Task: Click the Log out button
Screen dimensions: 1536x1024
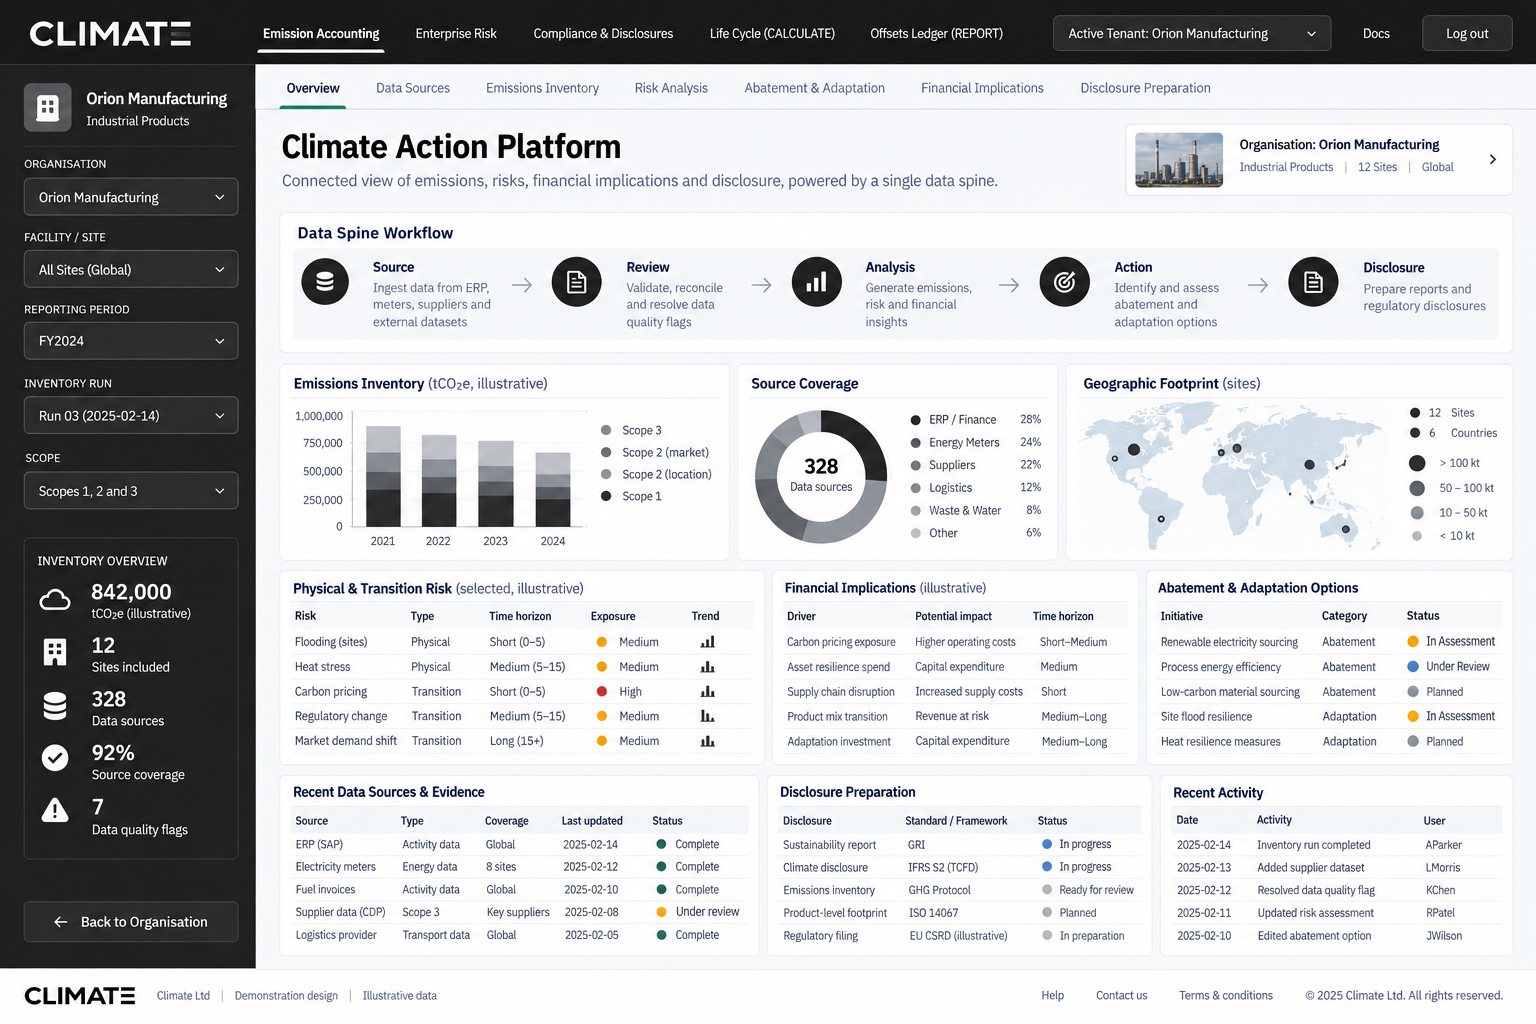Action: coord(1467,33)
